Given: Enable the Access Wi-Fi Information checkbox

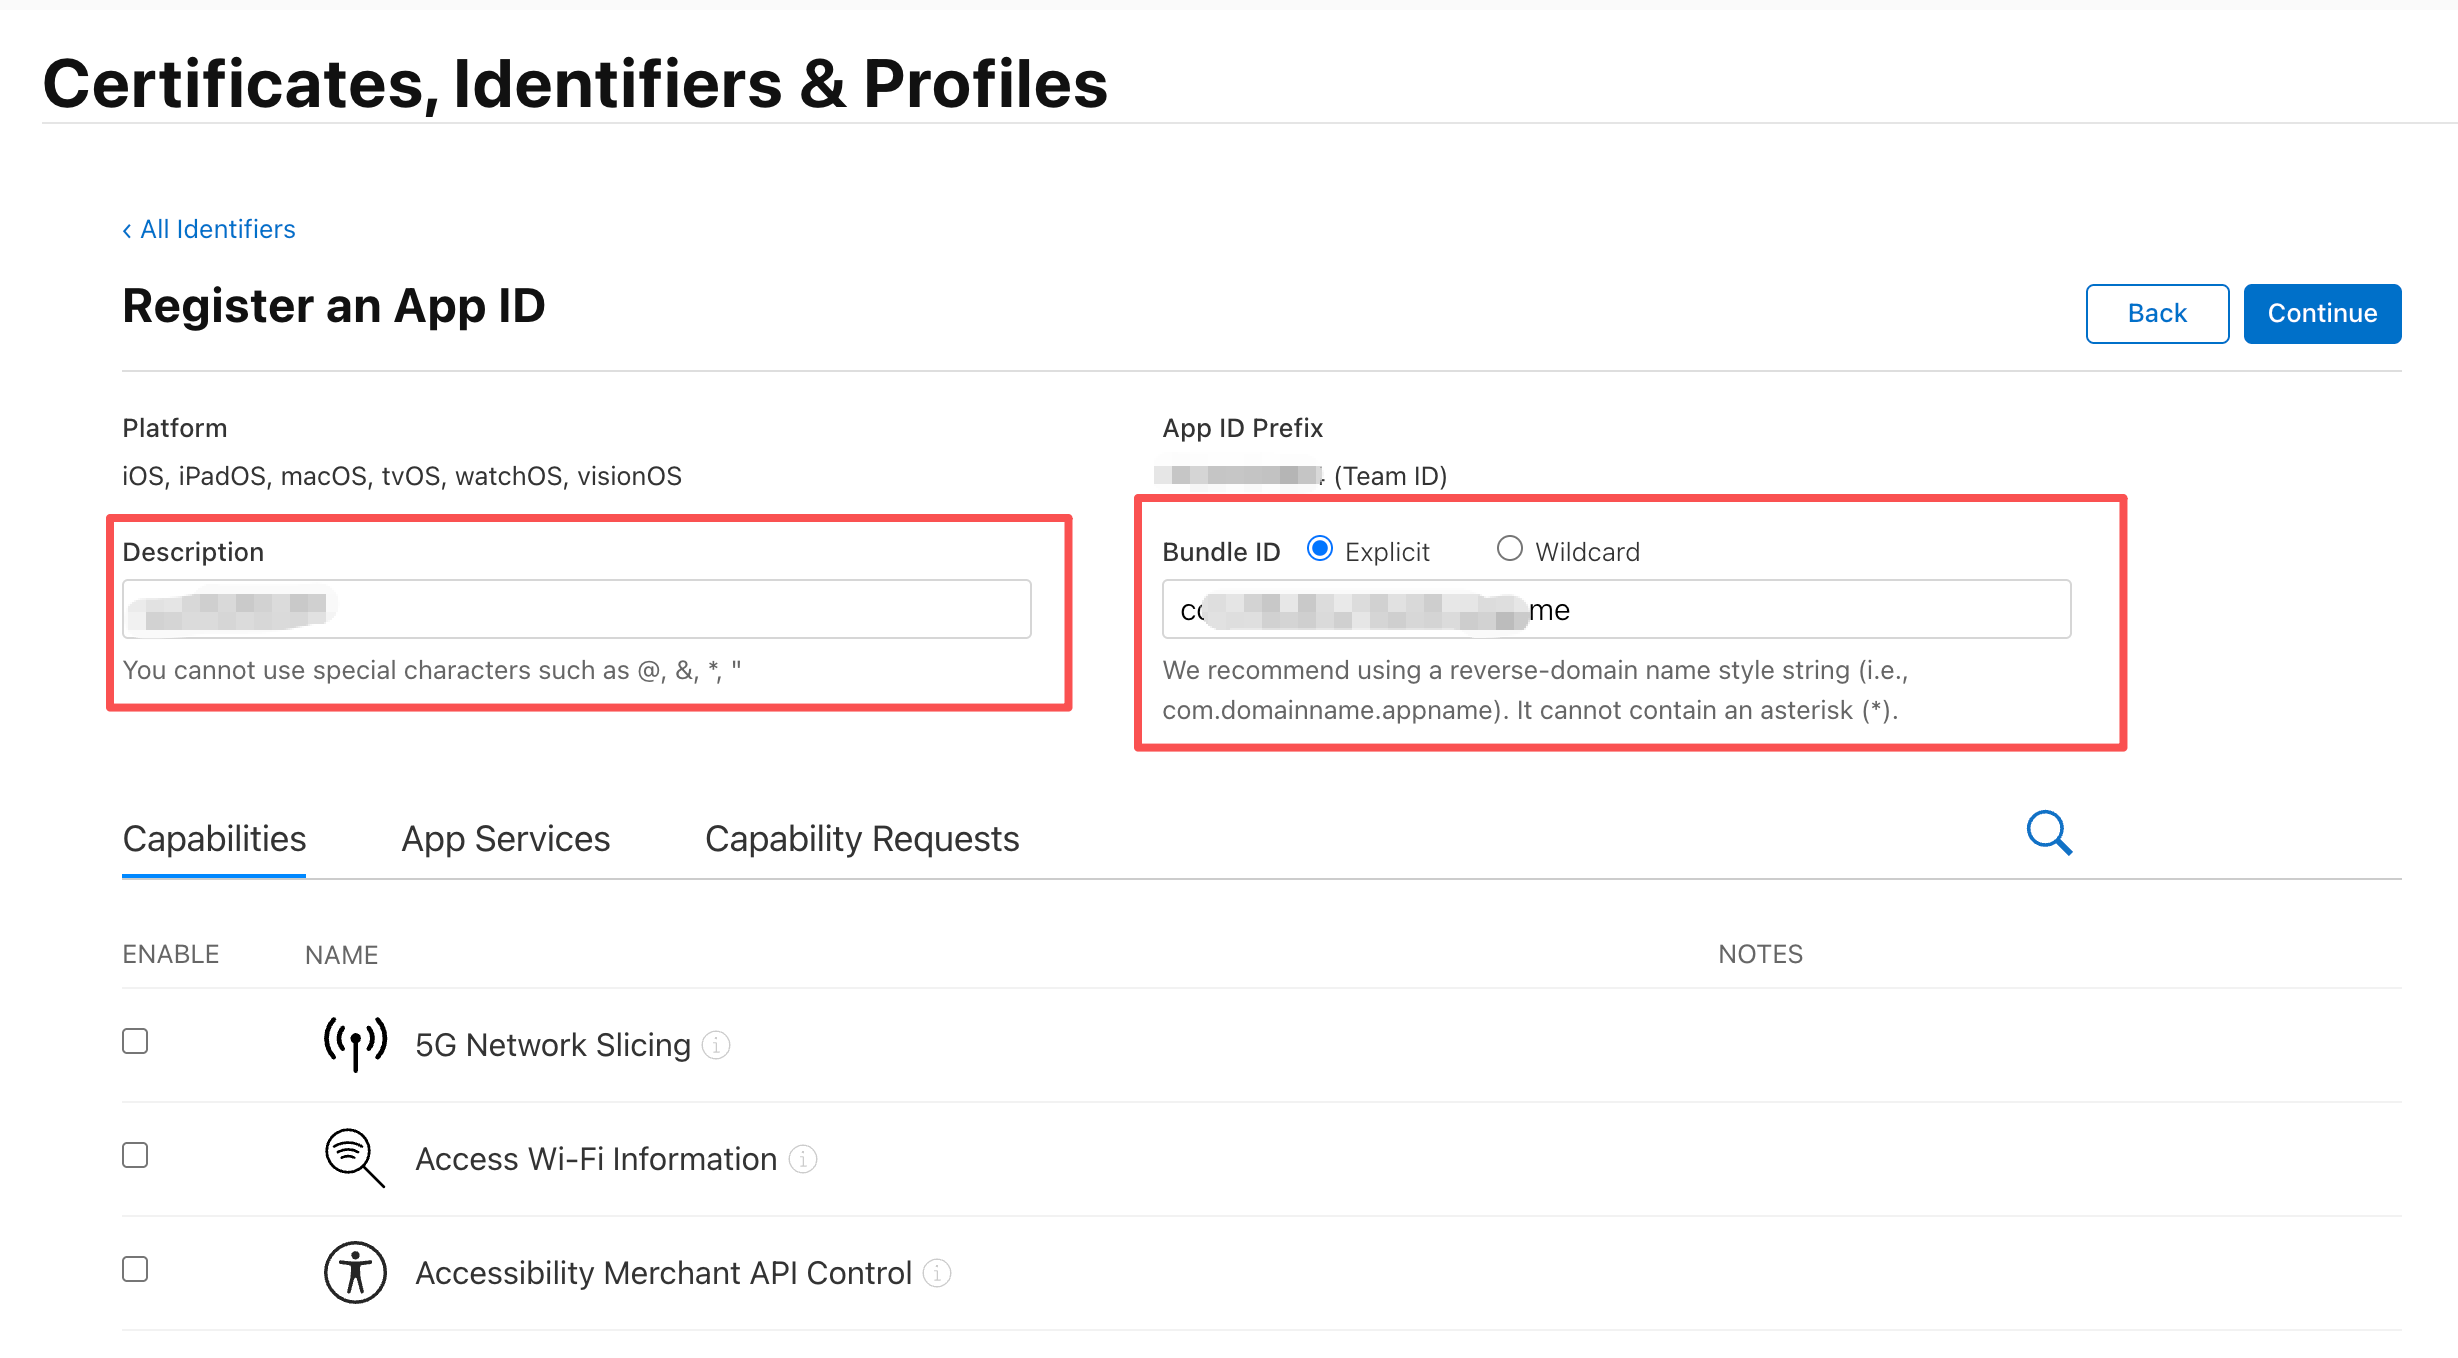Looking at the screenshot, I should (135, 1156).
